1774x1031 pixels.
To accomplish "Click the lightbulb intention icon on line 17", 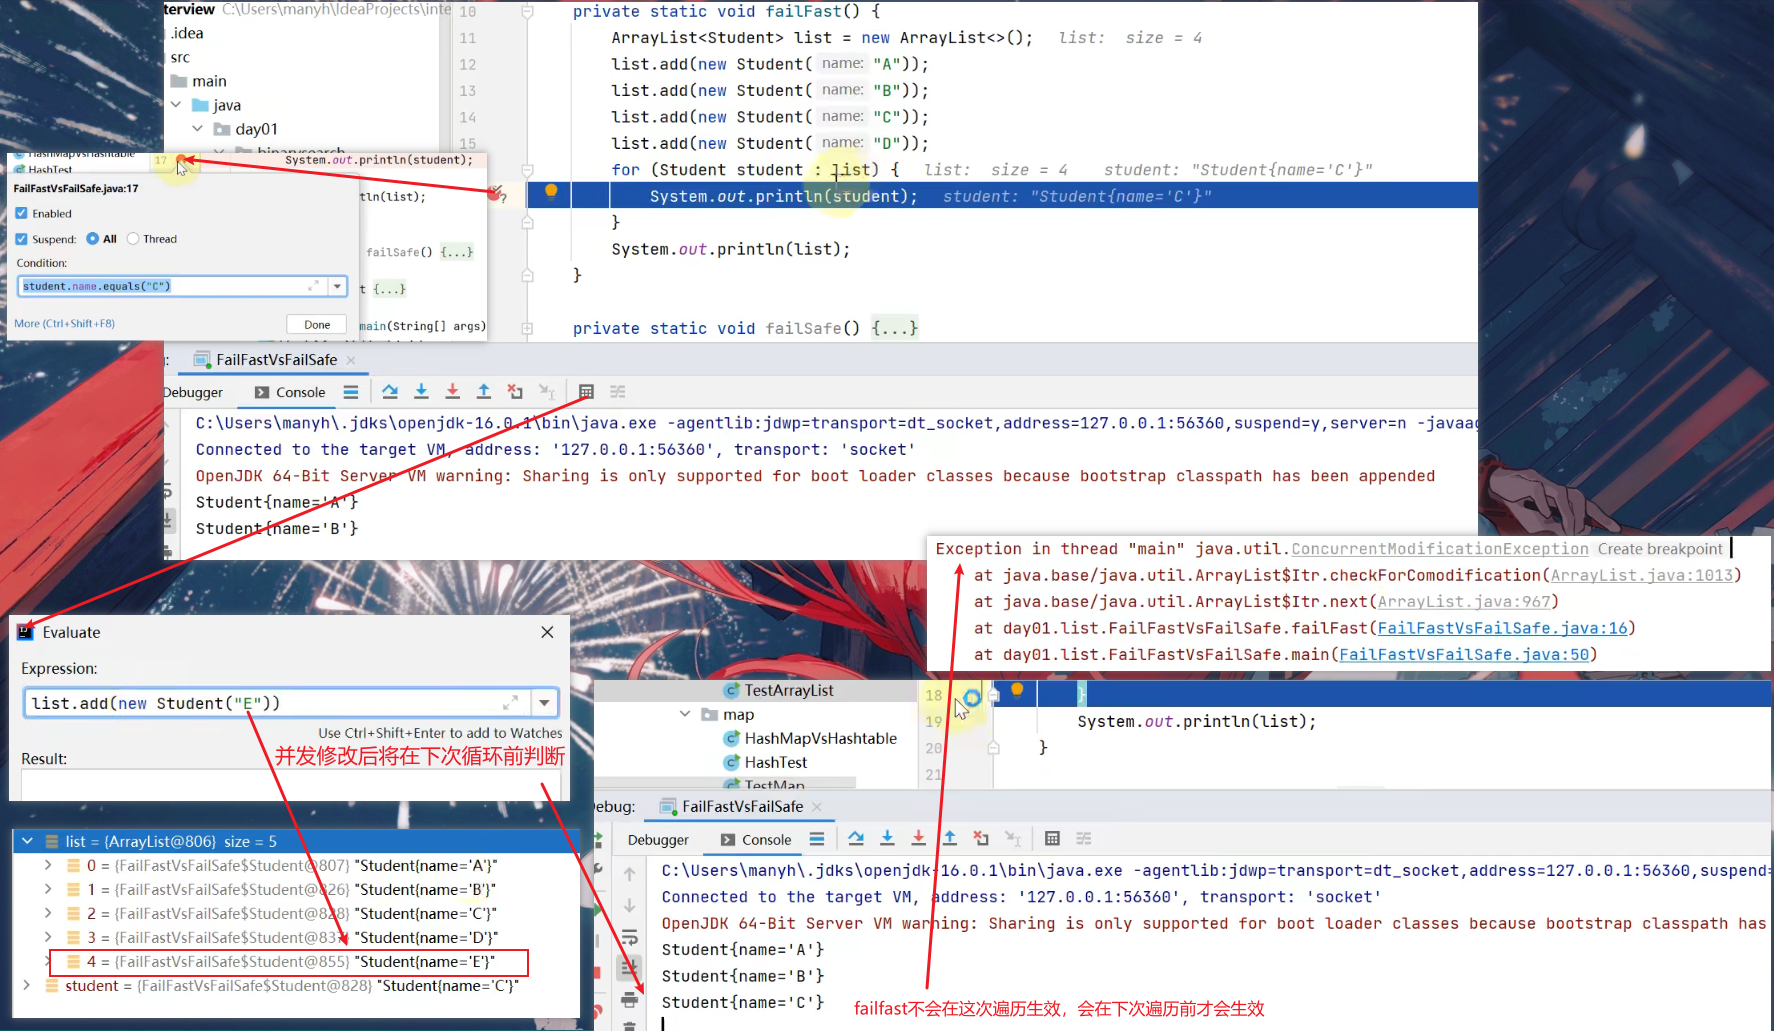I will point(550,191).
